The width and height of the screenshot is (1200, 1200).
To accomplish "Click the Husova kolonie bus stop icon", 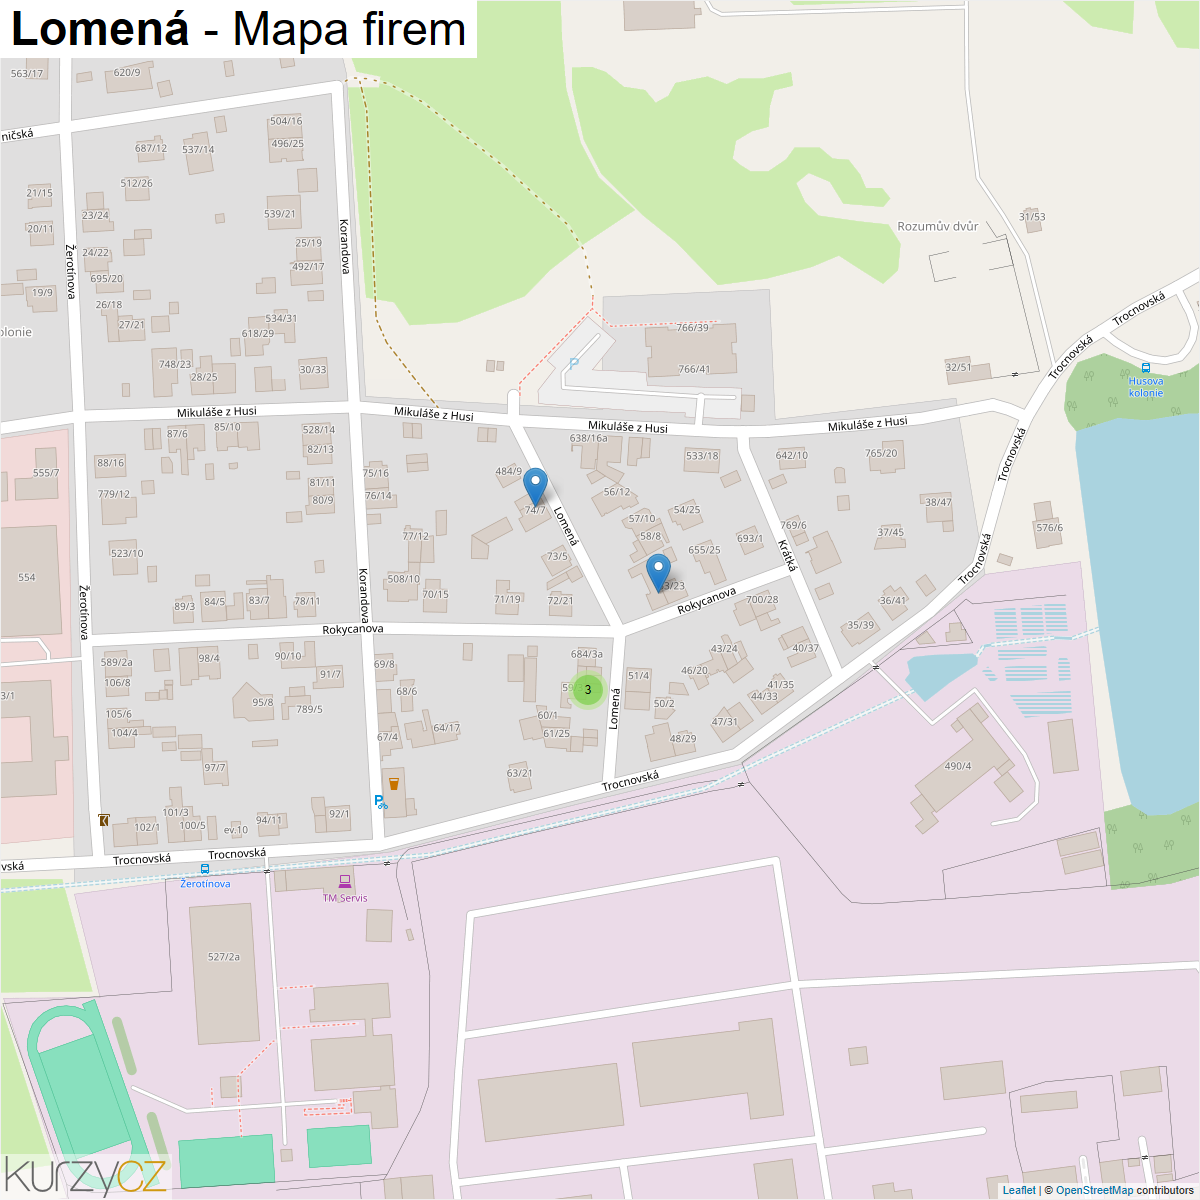I will [x=1146, y=367].
